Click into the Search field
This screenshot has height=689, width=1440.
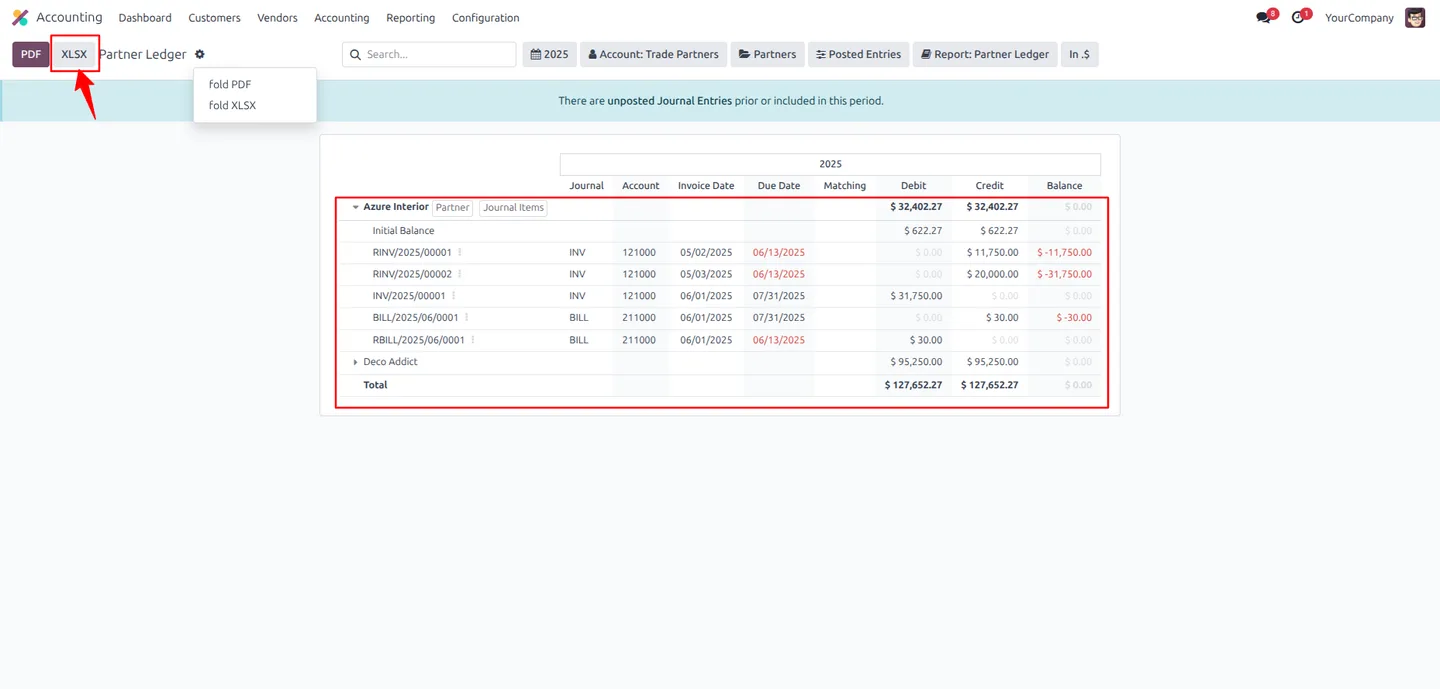point(429,54)
